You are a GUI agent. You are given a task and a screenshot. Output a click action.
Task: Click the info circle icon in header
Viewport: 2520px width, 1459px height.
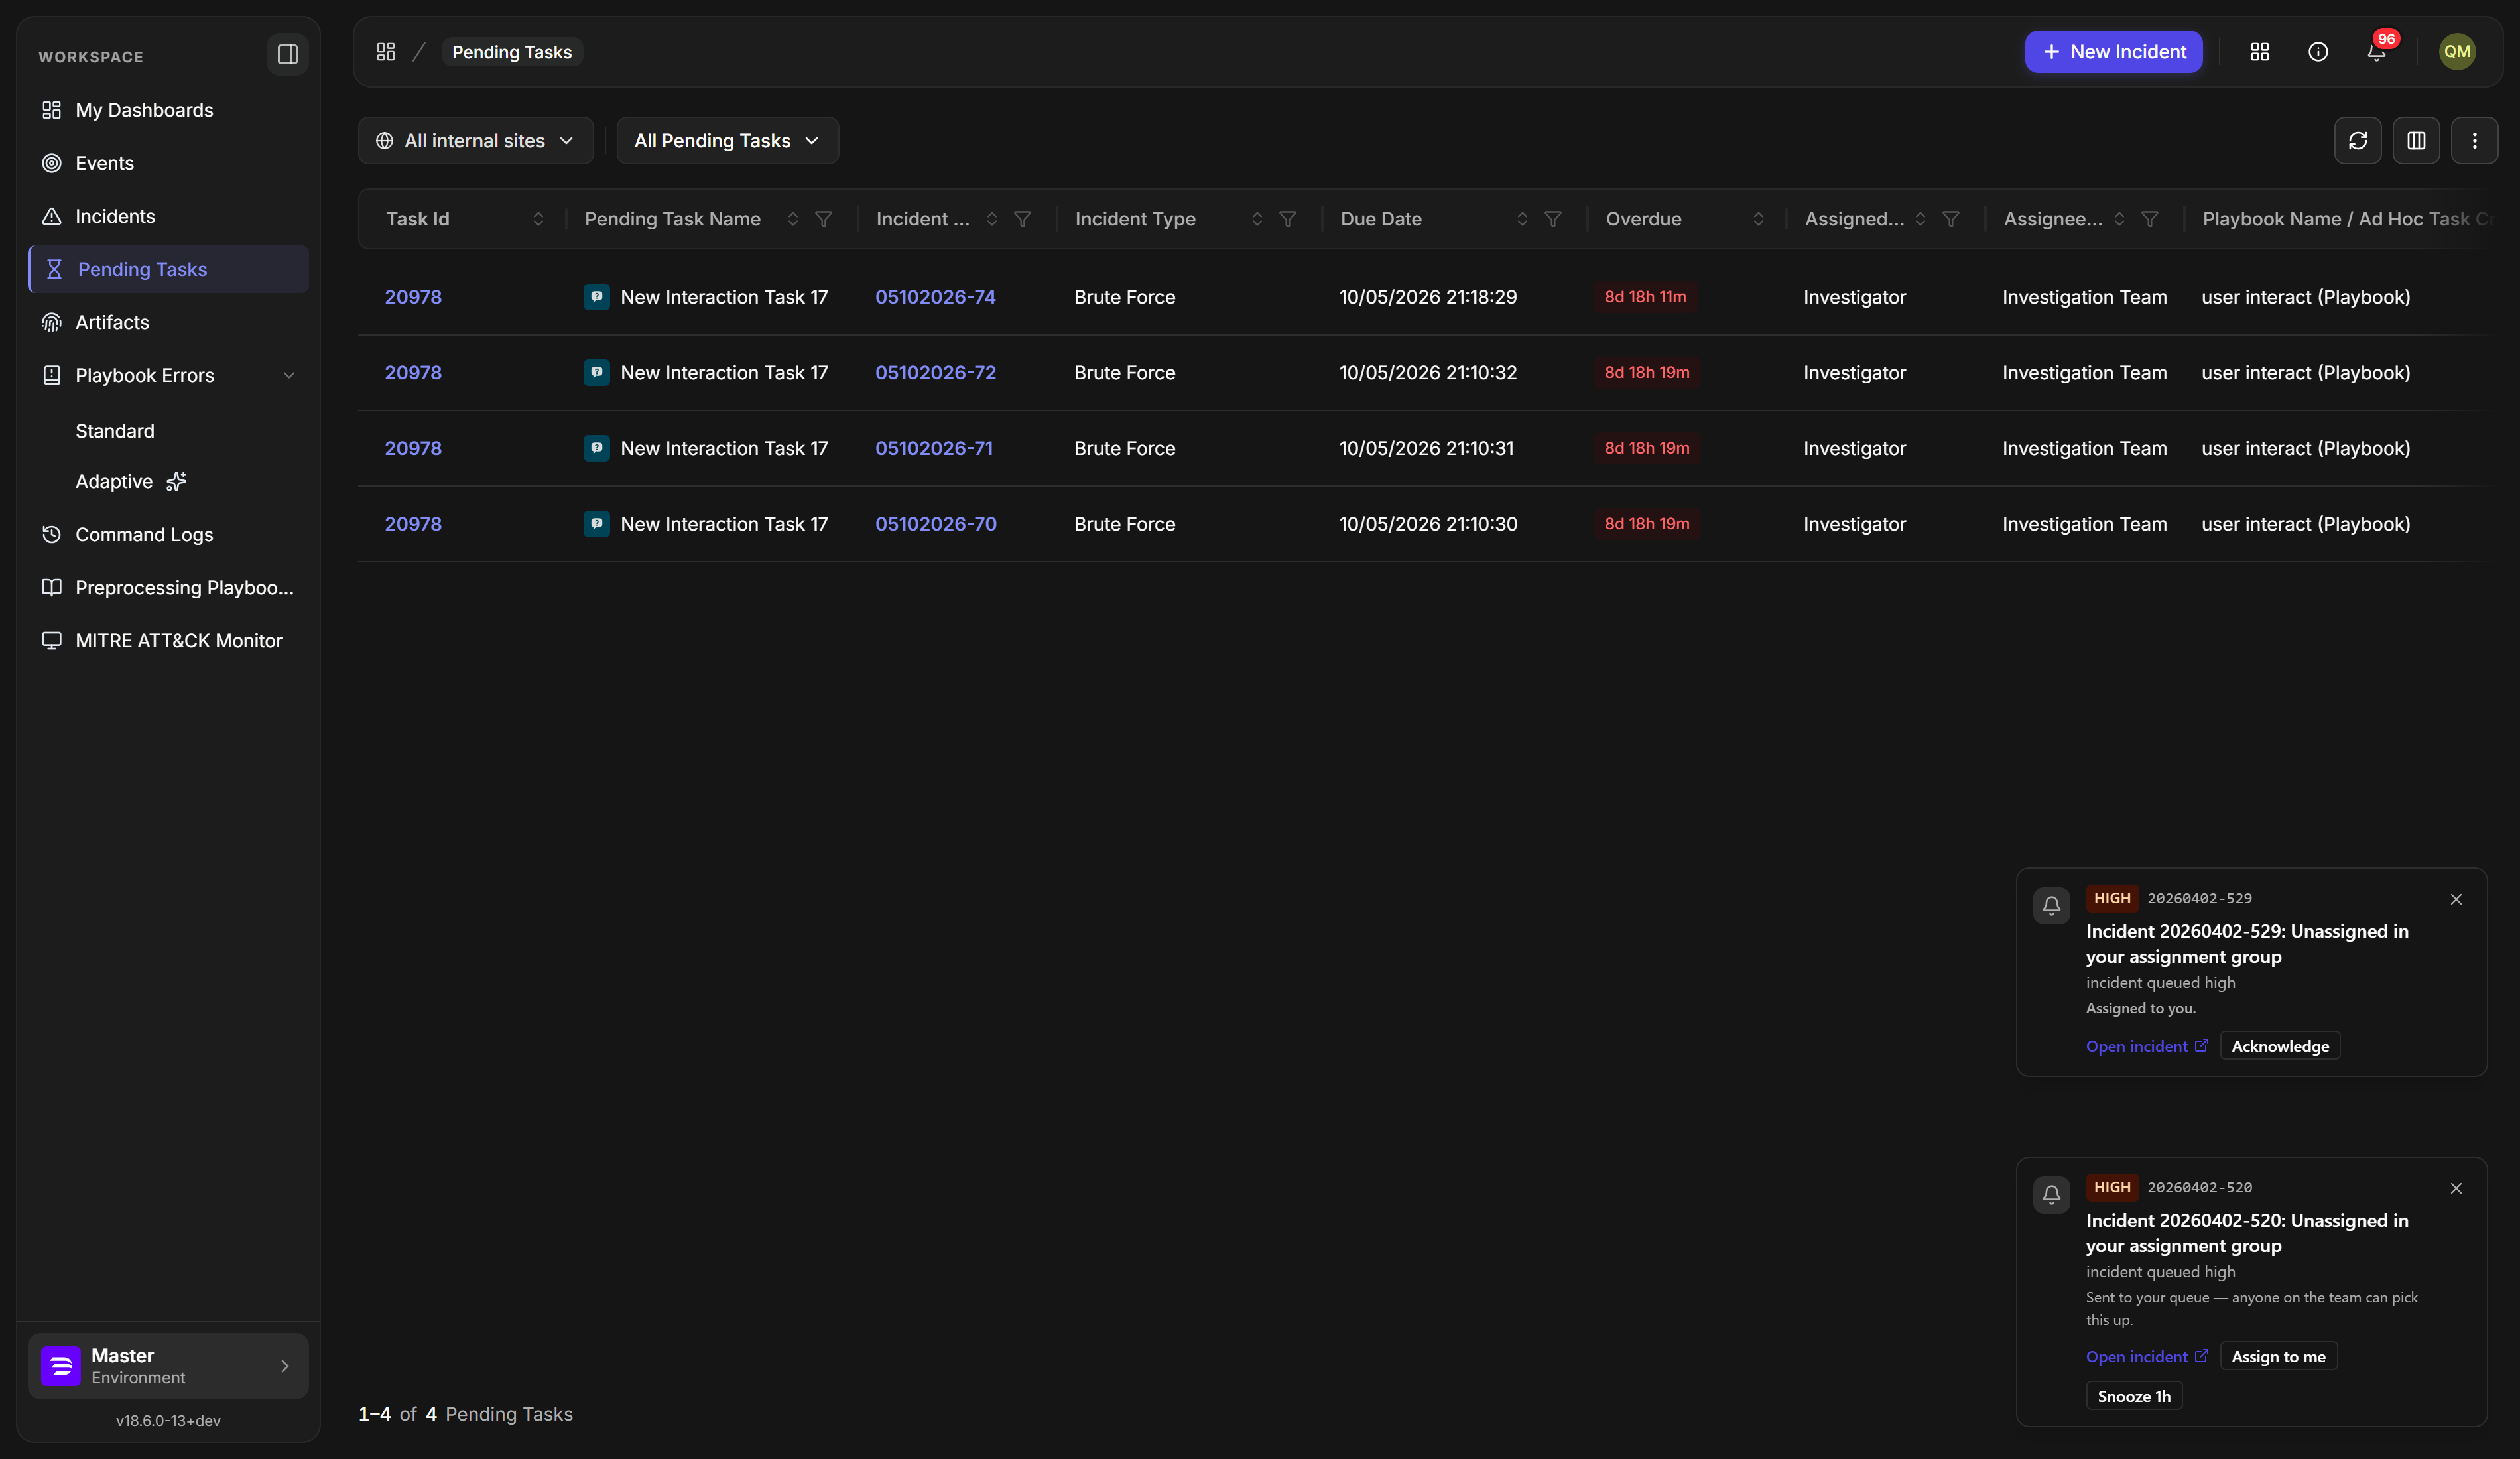click(x=2318, y=52)
